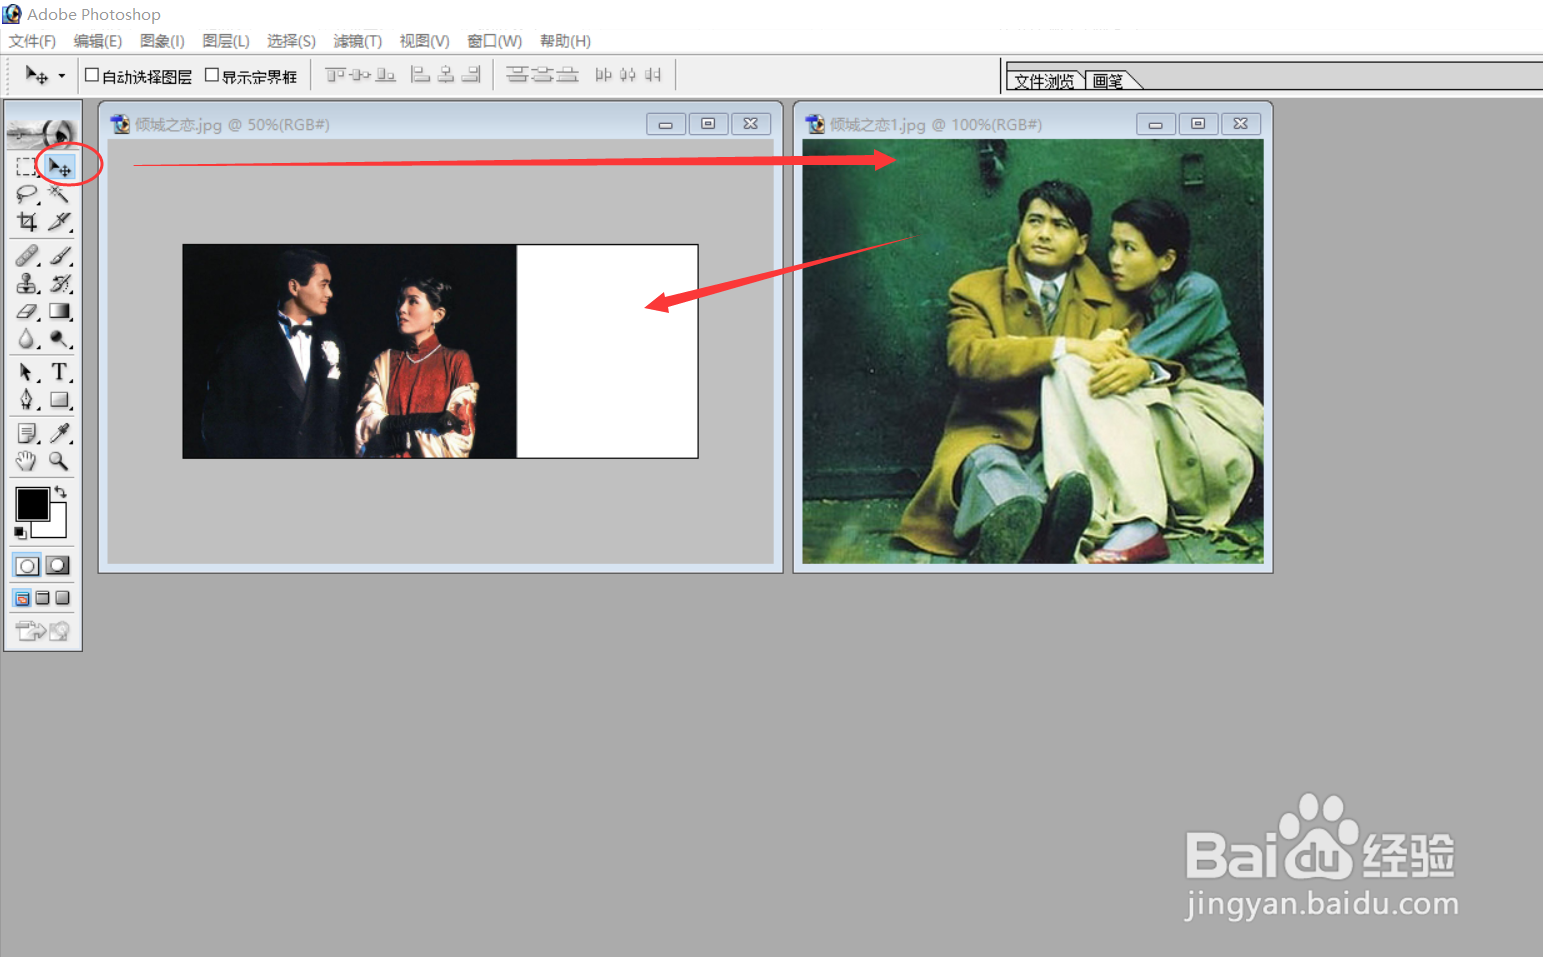Select the Slice tool
Viewport: 1543px width, 957px height.
(60, 221)
